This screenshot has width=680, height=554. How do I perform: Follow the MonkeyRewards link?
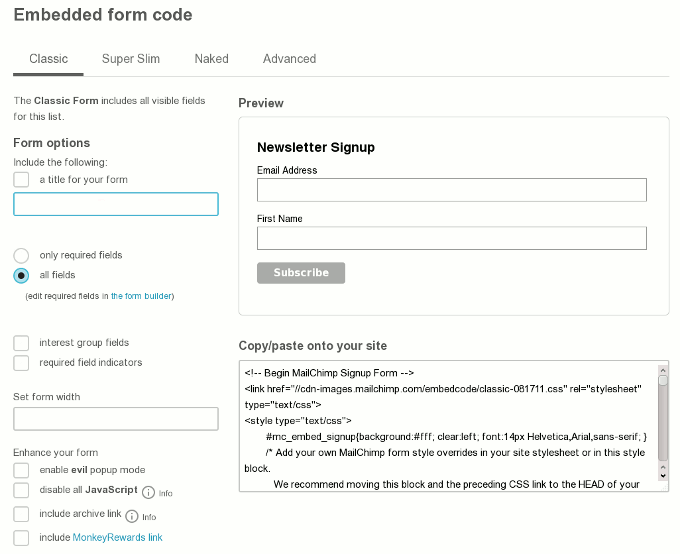tap(117, 538)
